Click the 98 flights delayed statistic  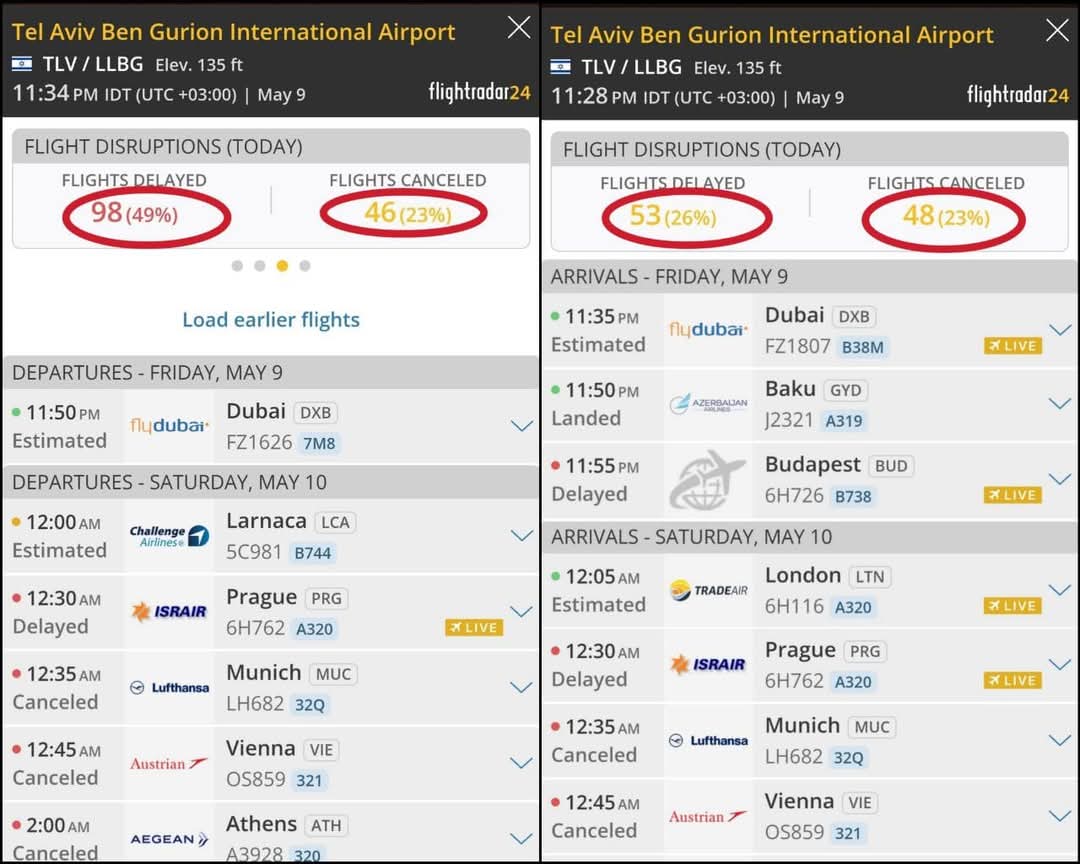click(x=134, y=213)
